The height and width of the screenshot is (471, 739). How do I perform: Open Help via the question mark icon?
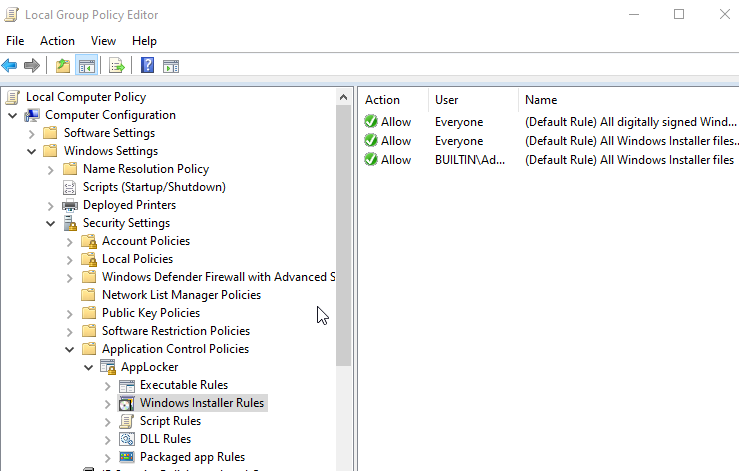pos(148,65)
